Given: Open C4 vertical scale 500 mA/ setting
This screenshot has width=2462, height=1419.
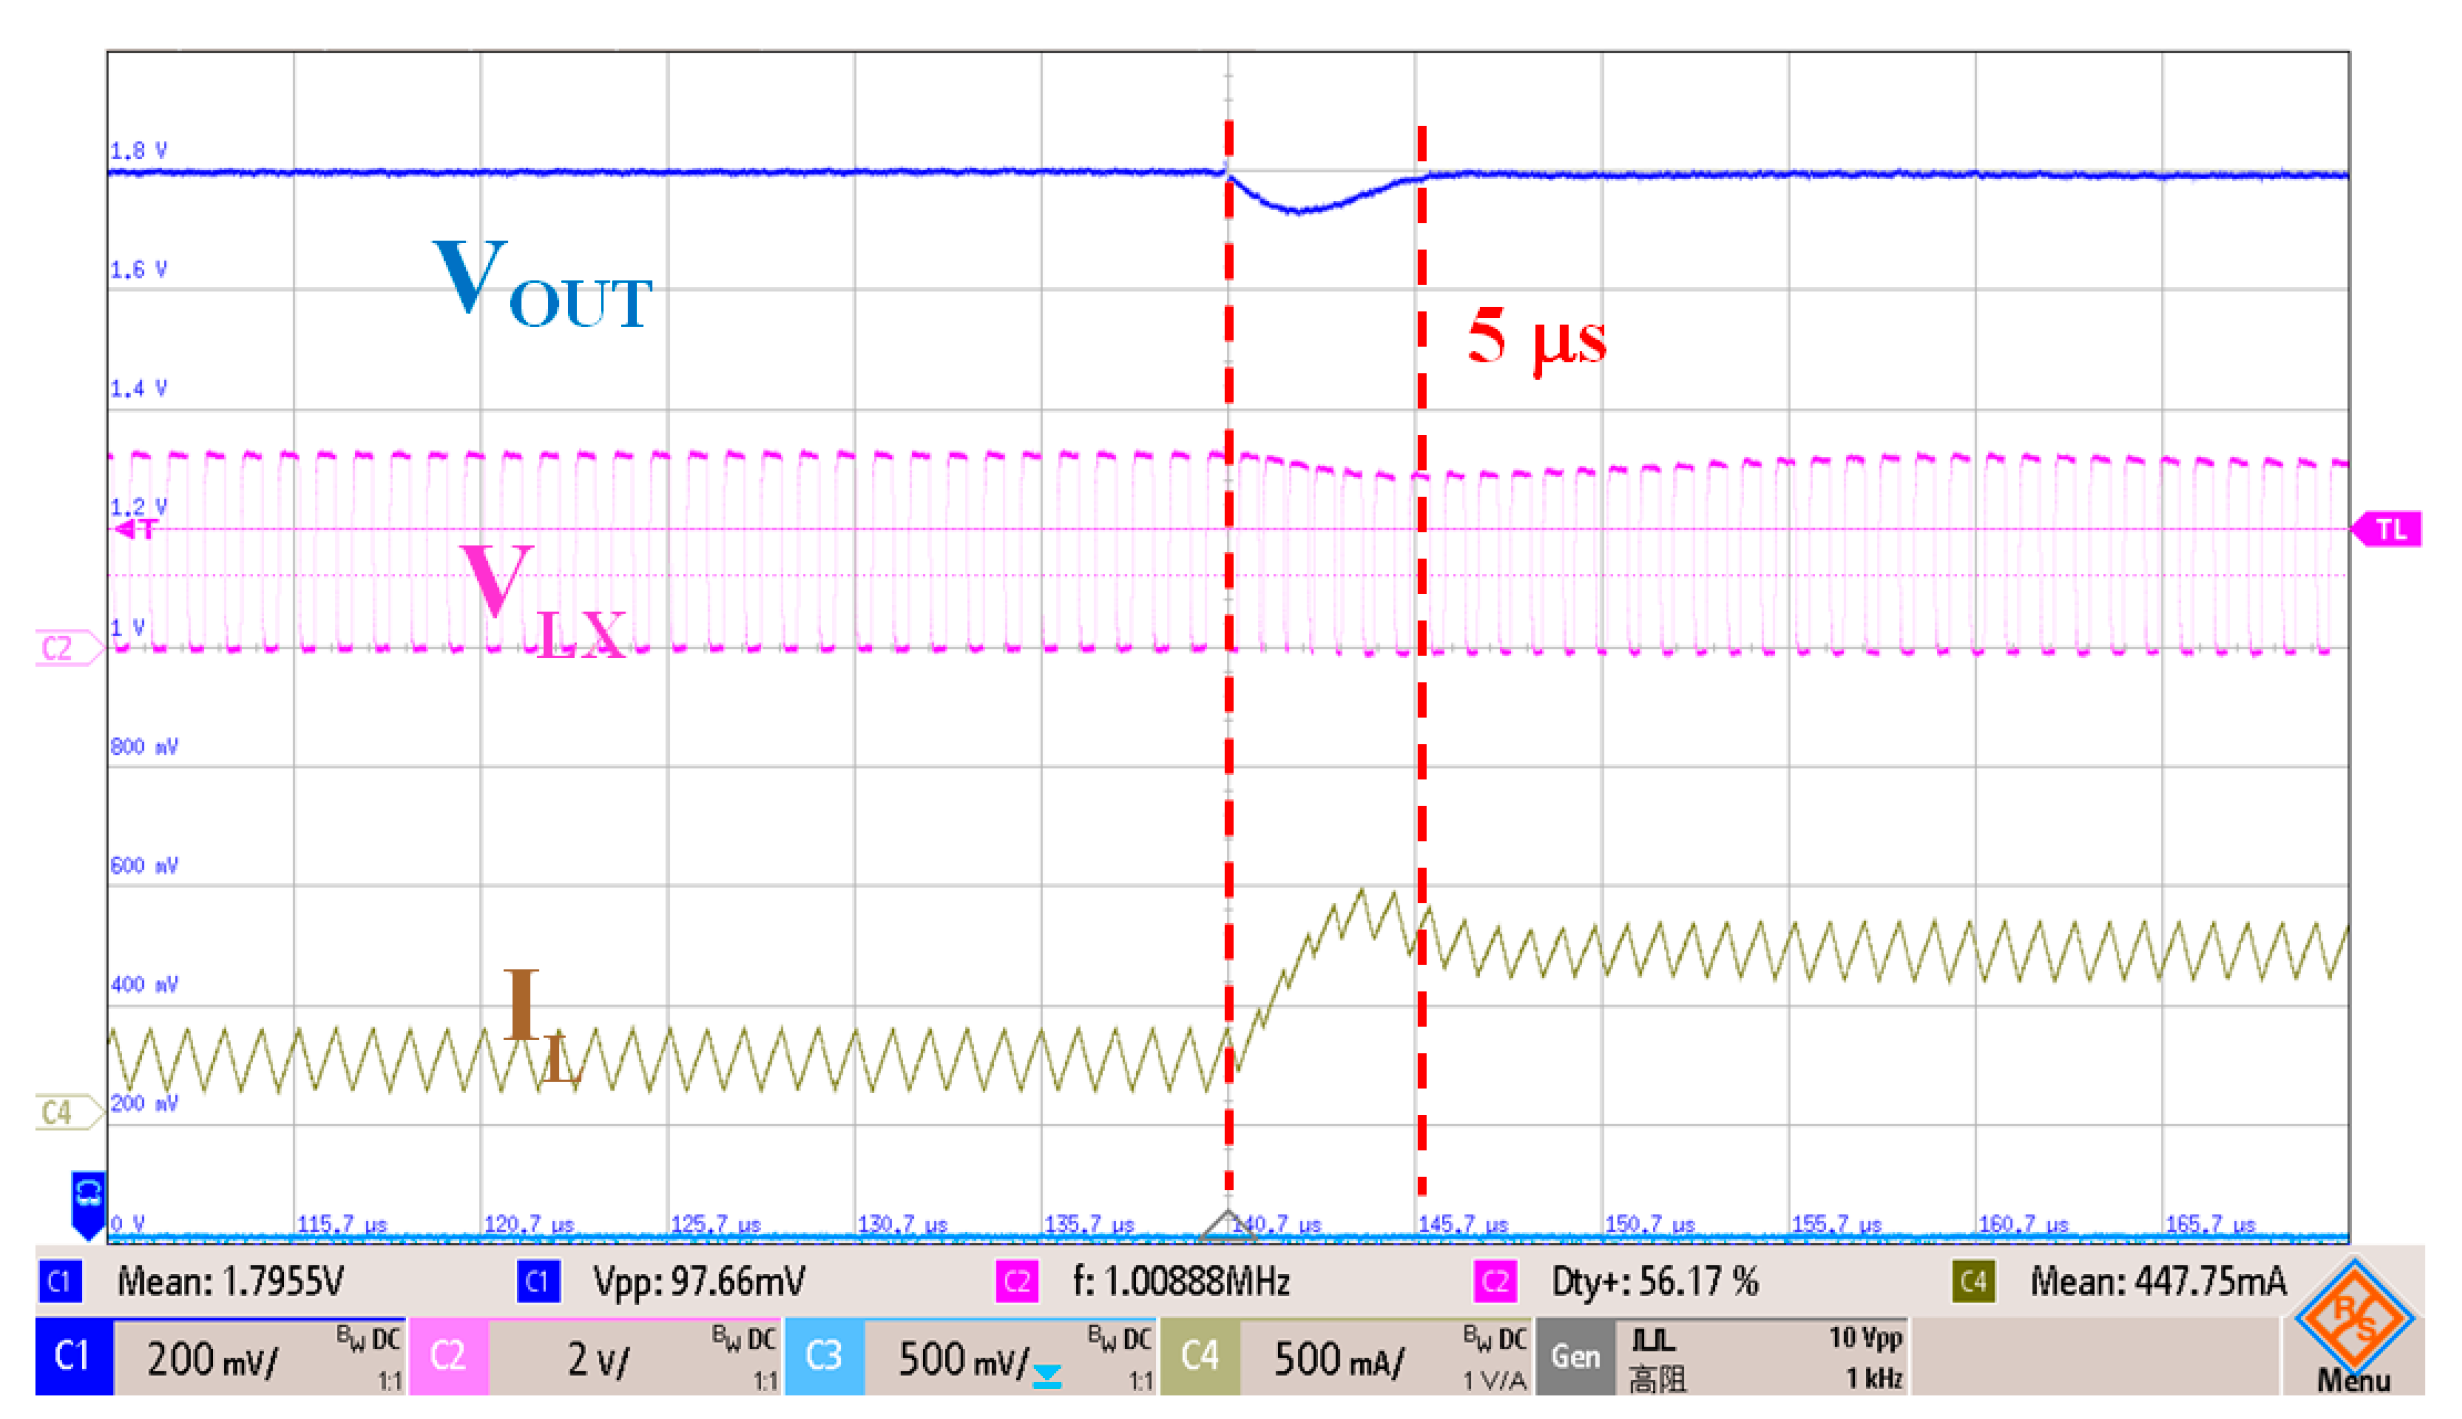Looking at the screenshot, I should [1338, 1360].
